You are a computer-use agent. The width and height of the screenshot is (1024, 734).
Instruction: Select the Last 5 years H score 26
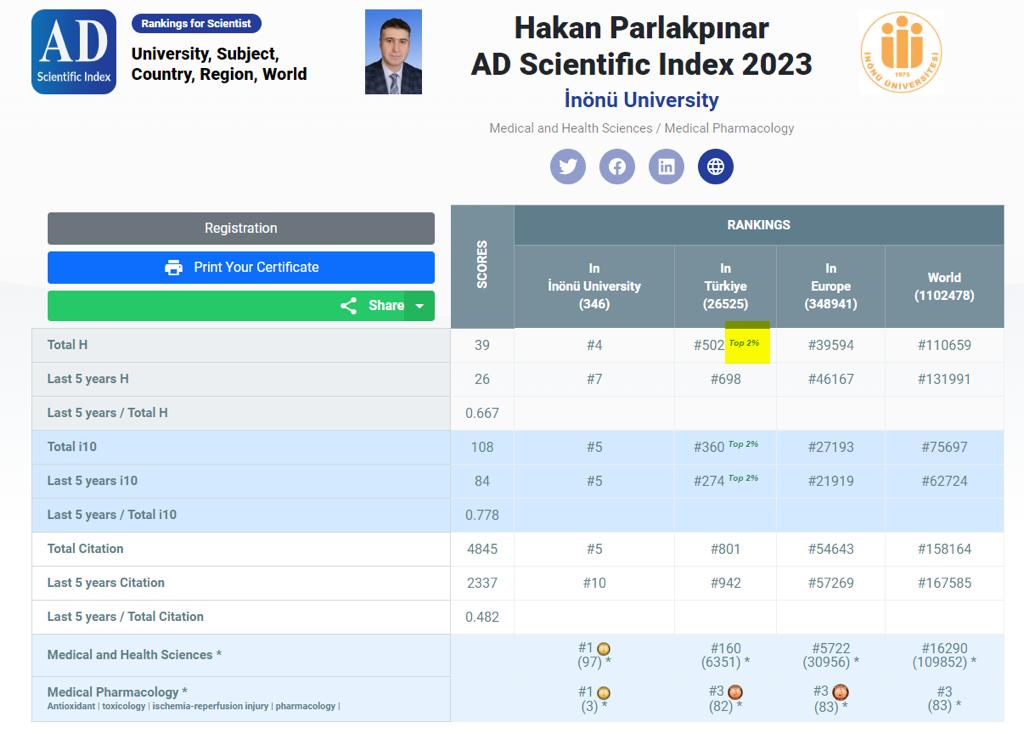click(482, 379)
